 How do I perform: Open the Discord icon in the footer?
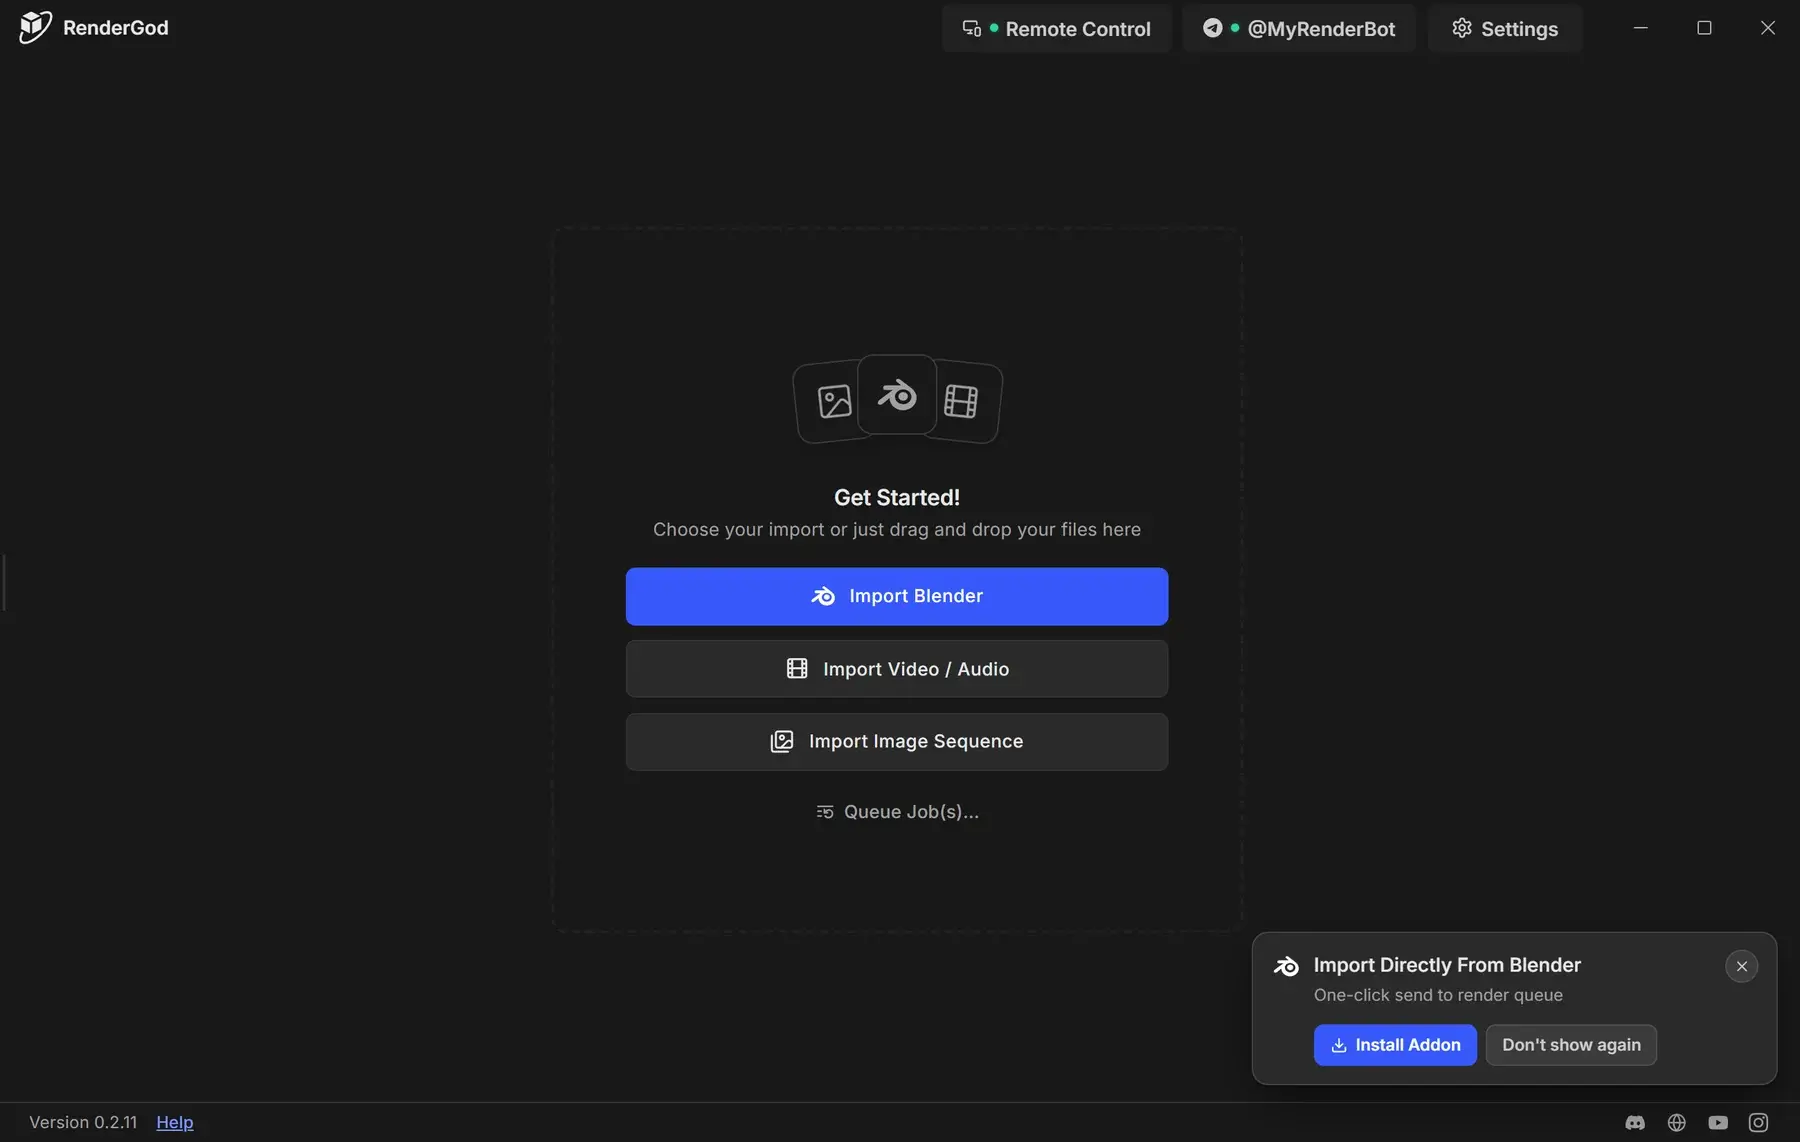pyautogui.click(x=1635, y=1123)
